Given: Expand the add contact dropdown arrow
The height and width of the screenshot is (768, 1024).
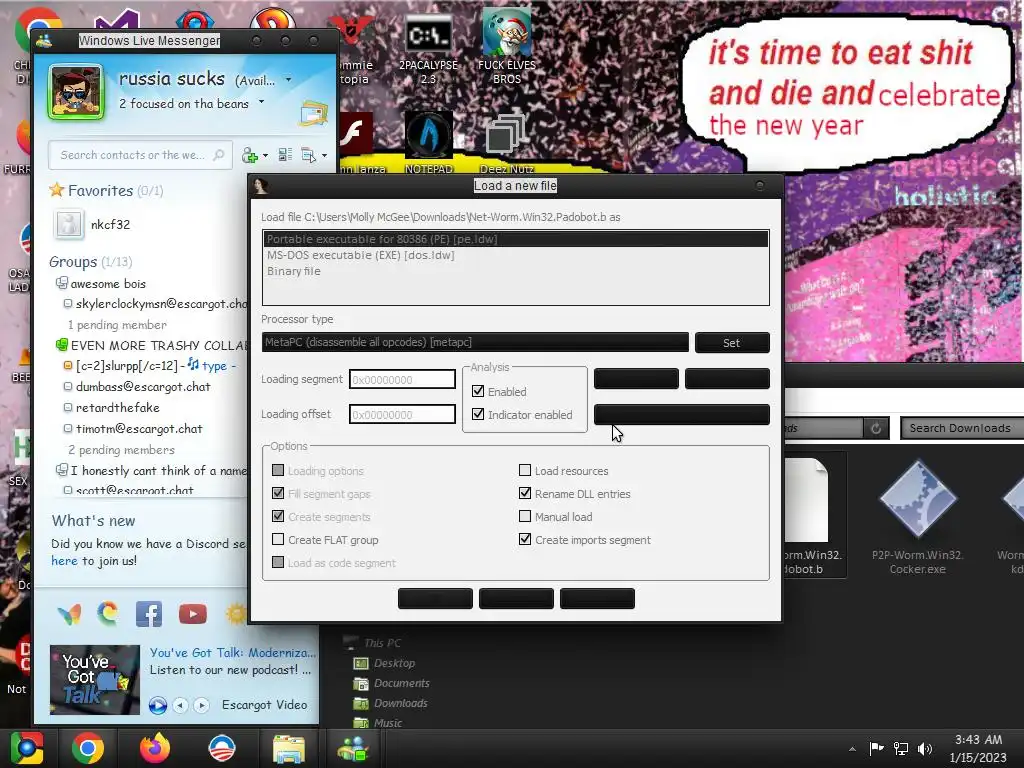Looking at the screenshot, I should coord(264,156).
